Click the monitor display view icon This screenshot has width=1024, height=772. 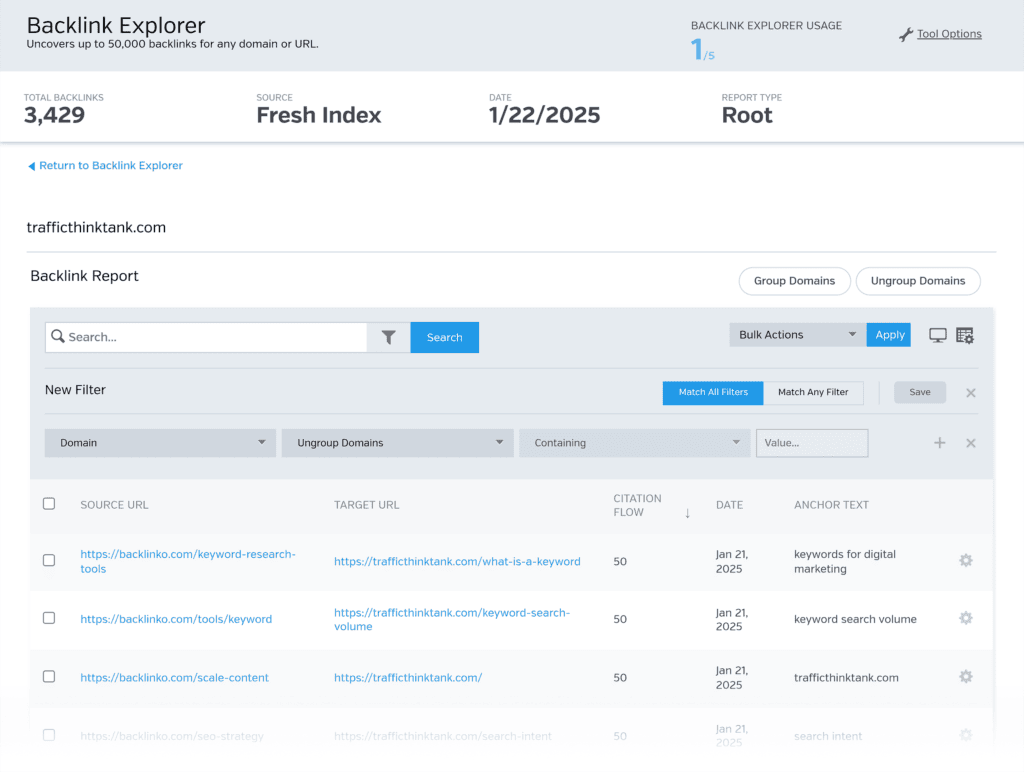(938, 336)
